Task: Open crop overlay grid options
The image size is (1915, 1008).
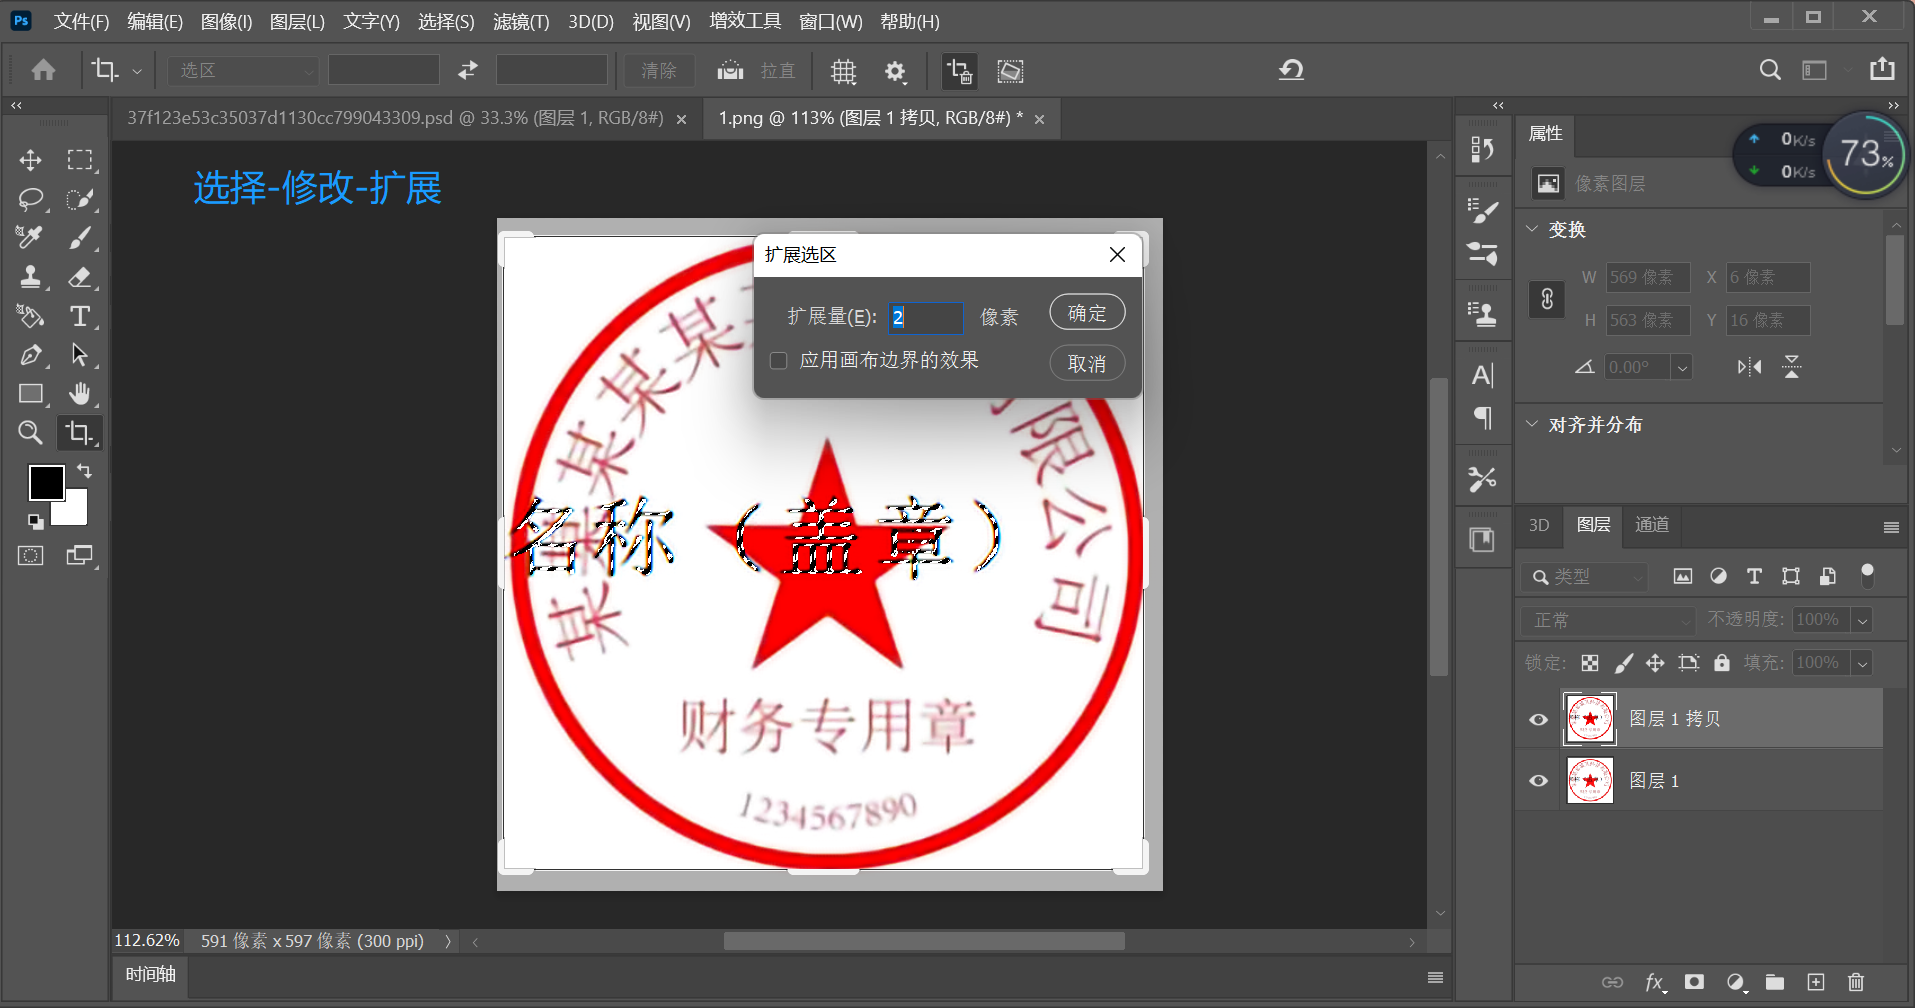Action: point(844,71)
